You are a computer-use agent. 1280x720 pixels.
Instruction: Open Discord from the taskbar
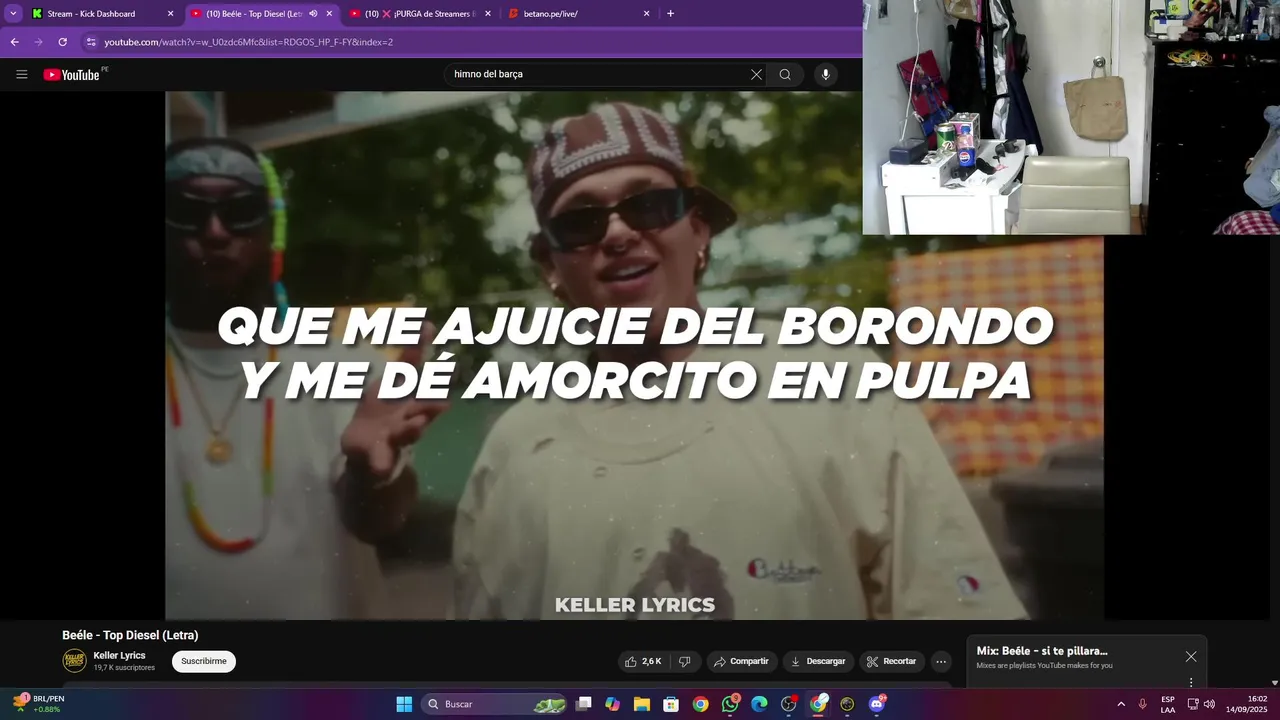click(877, 704)
